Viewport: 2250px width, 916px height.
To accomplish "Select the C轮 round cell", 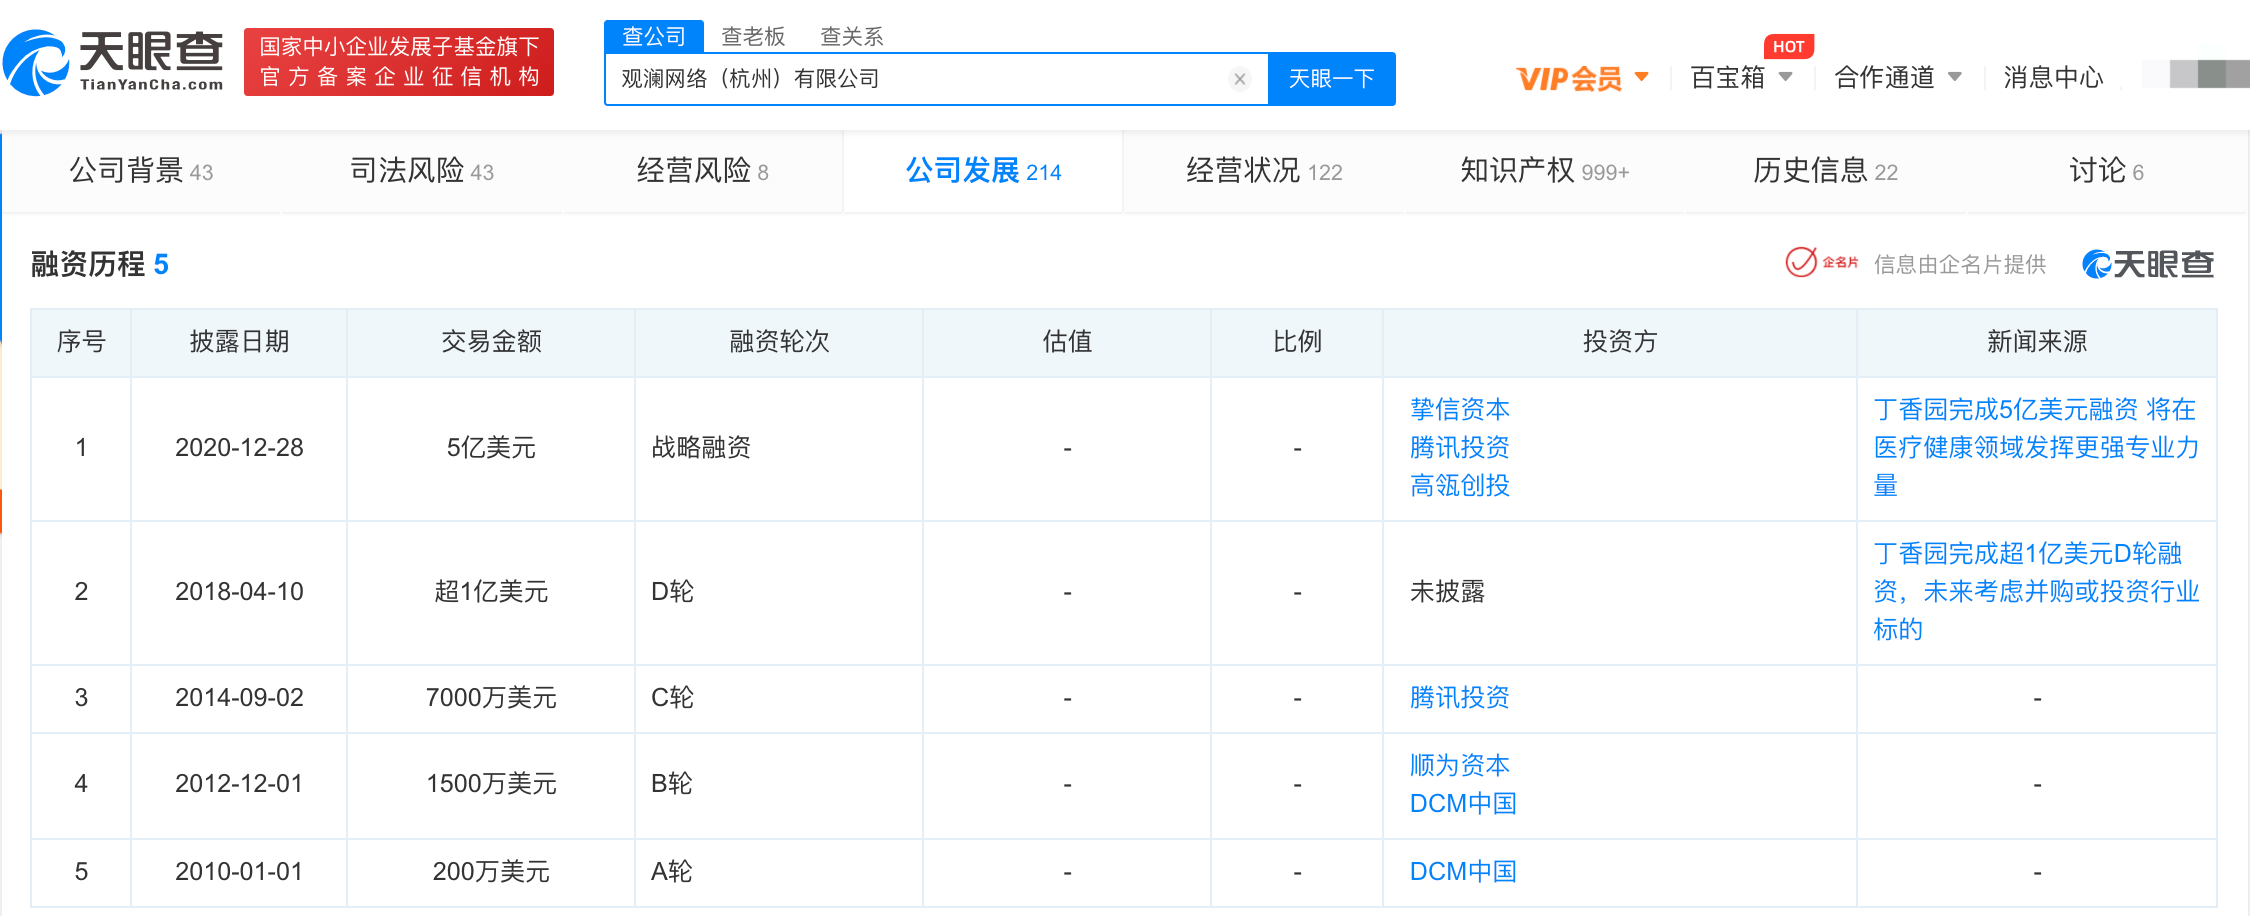I will pyautogui.click(x=779, y=697).
